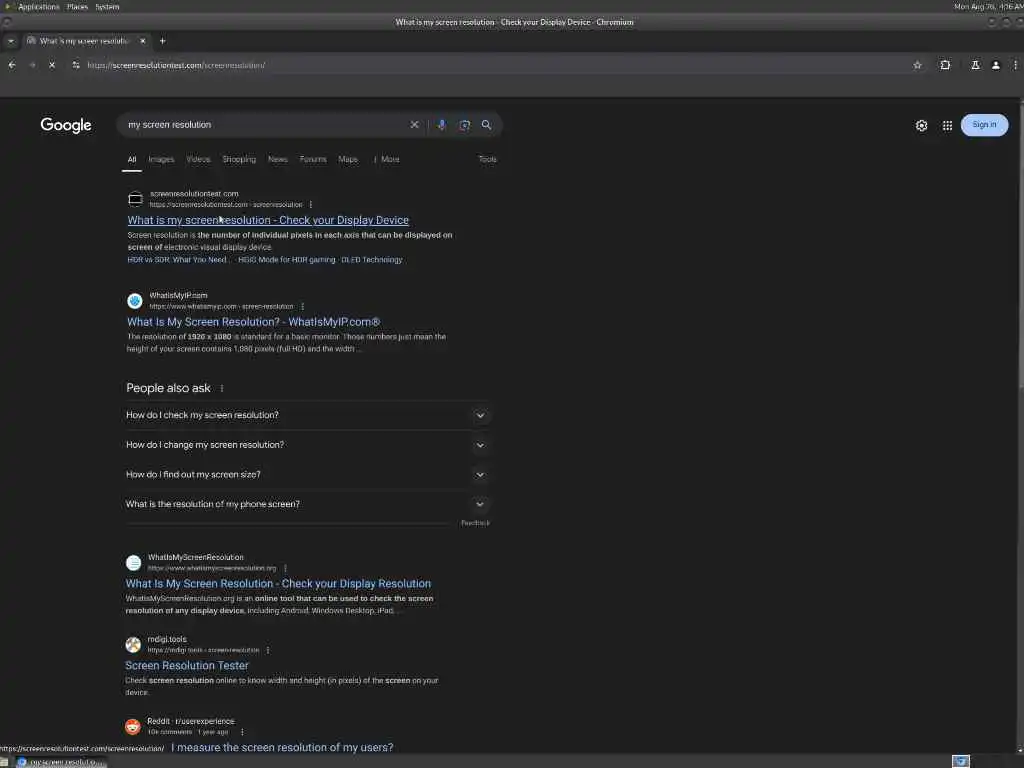Switch to the Maps tab
The width and height of the screenshot is (1024, 768).
tap(348, 159)
